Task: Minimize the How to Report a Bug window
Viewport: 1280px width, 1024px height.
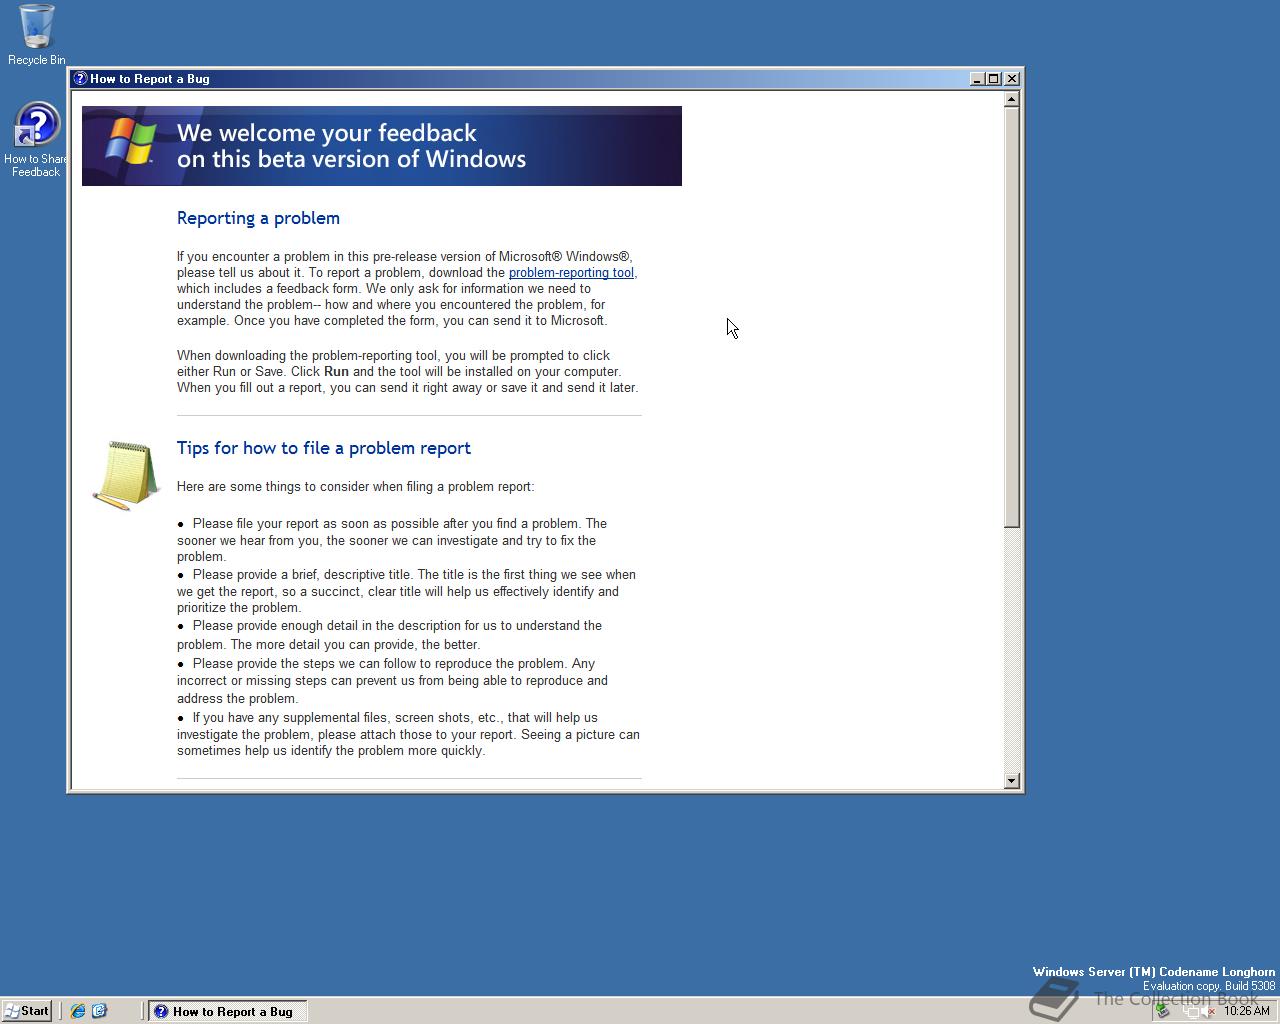Action: tap(977, 78)
